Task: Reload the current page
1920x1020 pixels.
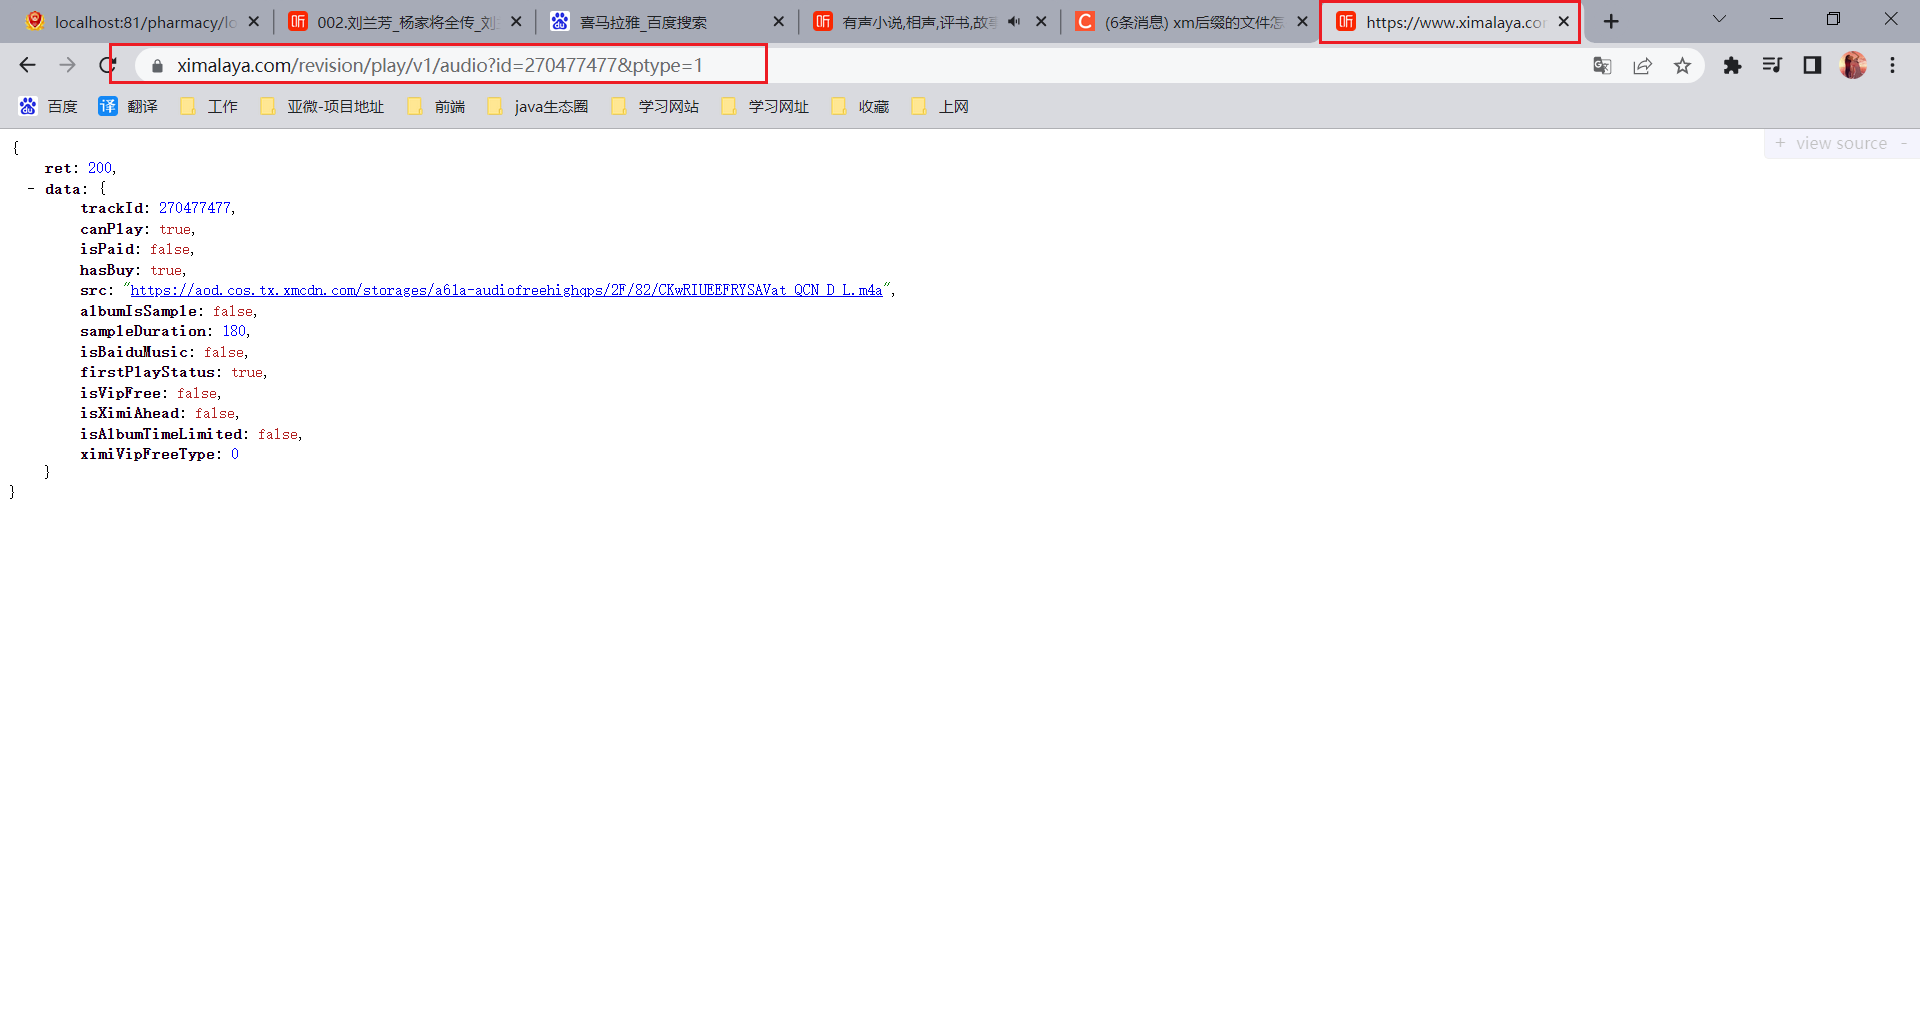Action: pyautogui.click(x=106, y=65)
